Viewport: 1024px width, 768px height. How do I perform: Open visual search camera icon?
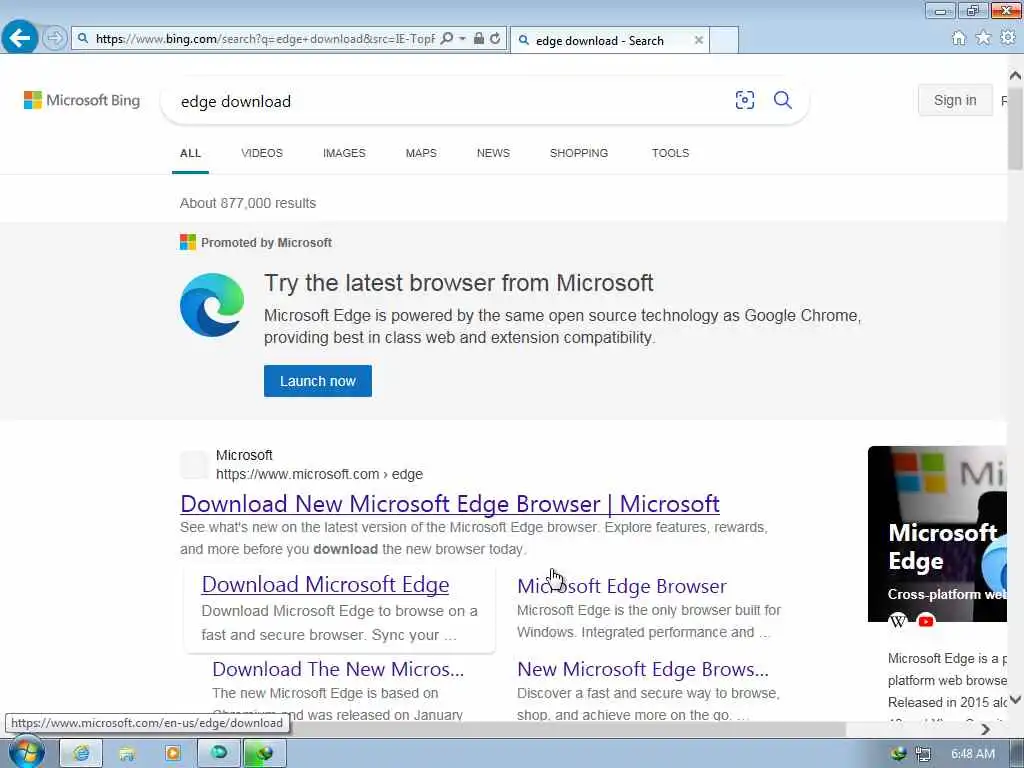tap(744, 100)
